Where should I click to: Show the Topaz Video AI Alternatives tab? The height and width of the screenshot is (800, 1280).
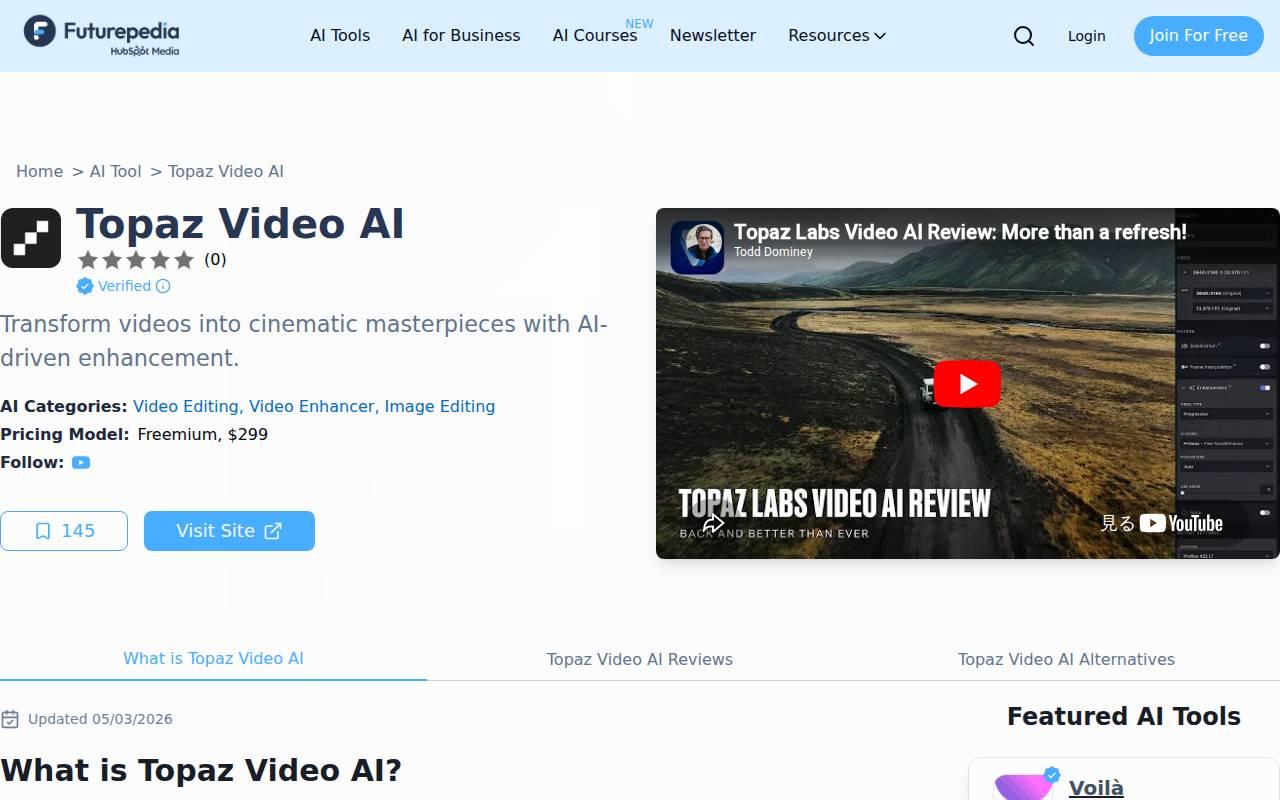click(1066, 659)
